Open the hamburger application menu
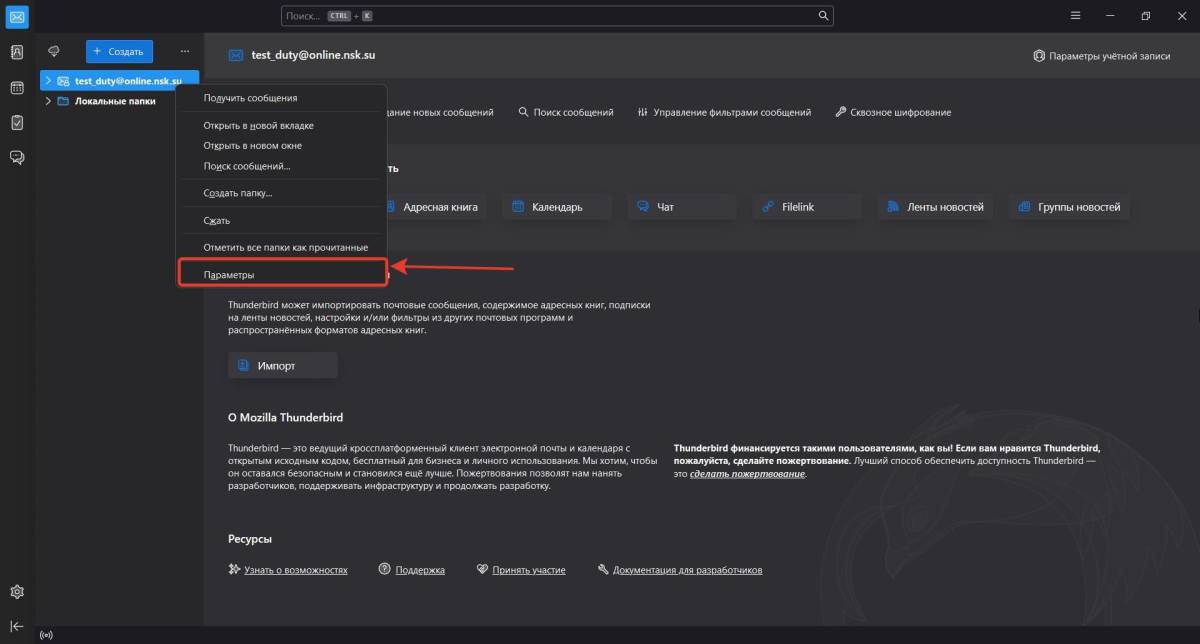This screenshot has height=644, width=1200. 1076,16
